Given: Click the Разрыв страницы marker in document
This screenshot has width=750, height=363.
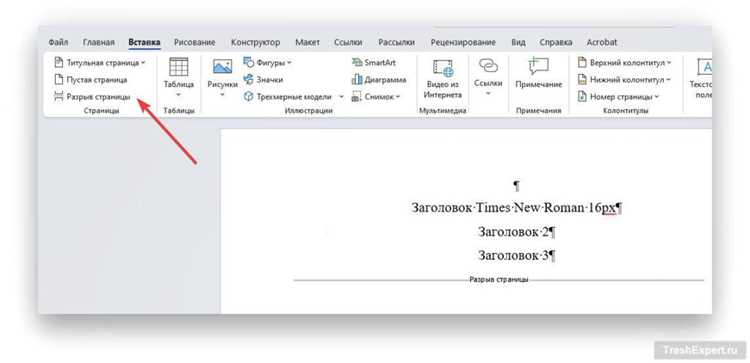Looking at the screenshot, I should 498,279.
